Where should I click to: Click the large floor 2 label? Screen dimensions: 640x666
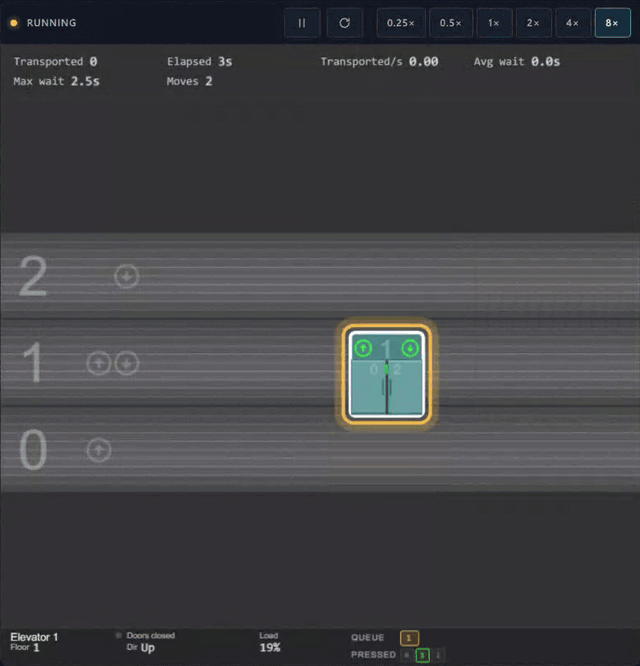(x=33, y=276)
